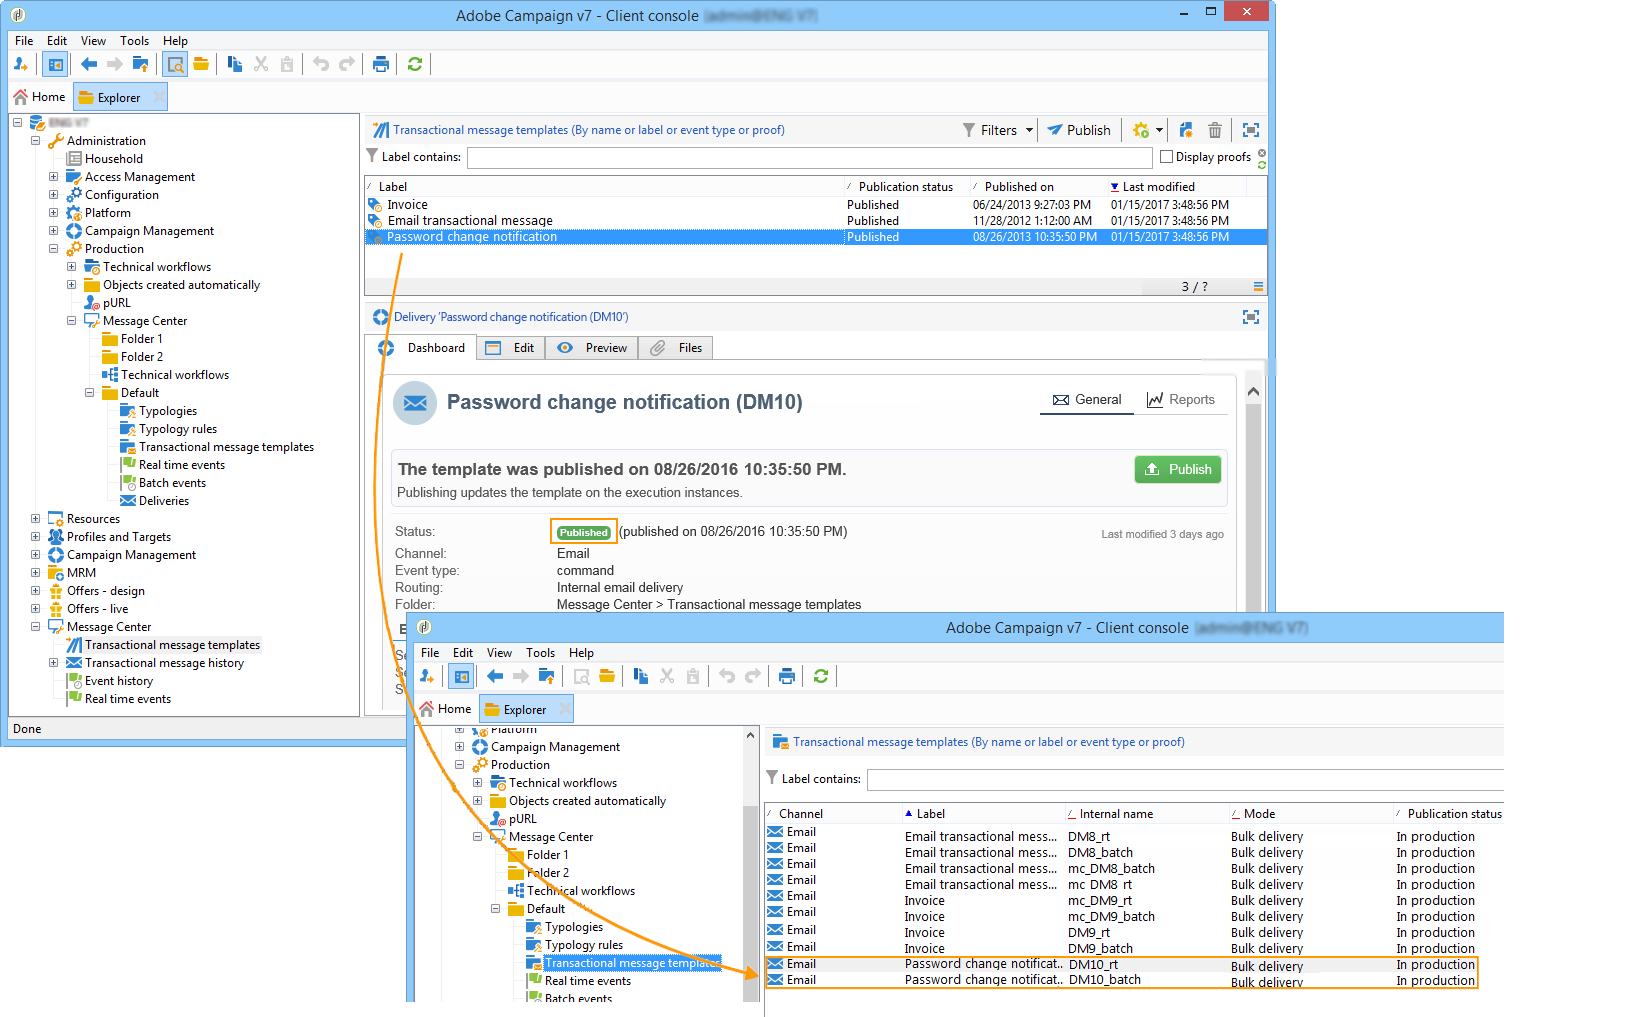Open the Tools menu in upper window
This screenshot has height=1017, width=1643.
pos(134,41)
